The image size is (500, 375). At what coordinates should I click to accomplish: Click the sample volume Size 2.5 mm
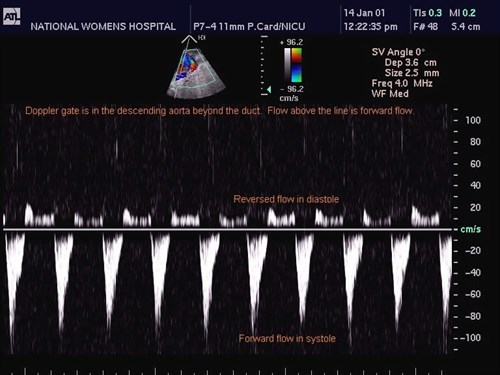click(412, 73)
